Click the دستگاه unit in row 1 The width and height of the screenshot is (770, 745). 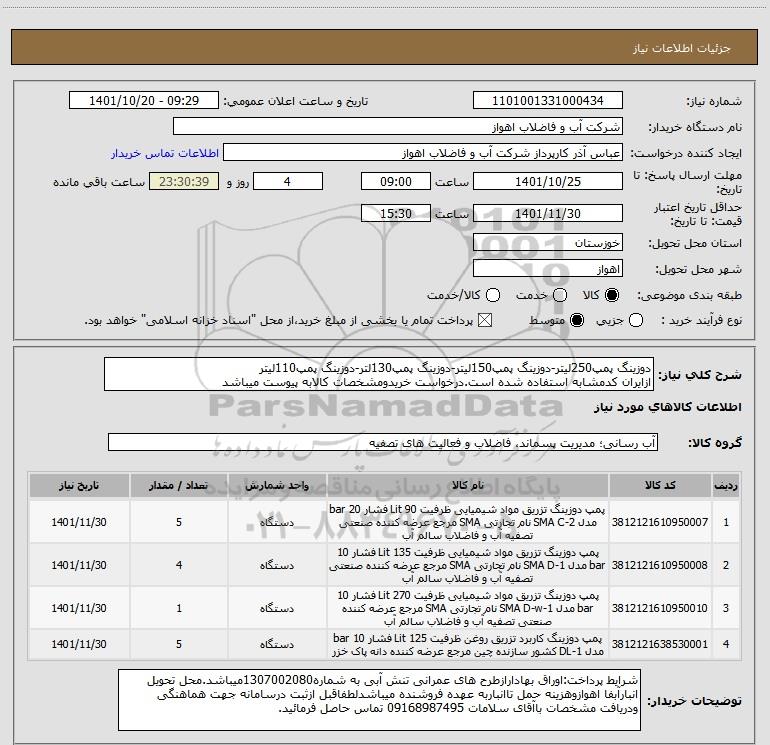(x=277, y=522)
